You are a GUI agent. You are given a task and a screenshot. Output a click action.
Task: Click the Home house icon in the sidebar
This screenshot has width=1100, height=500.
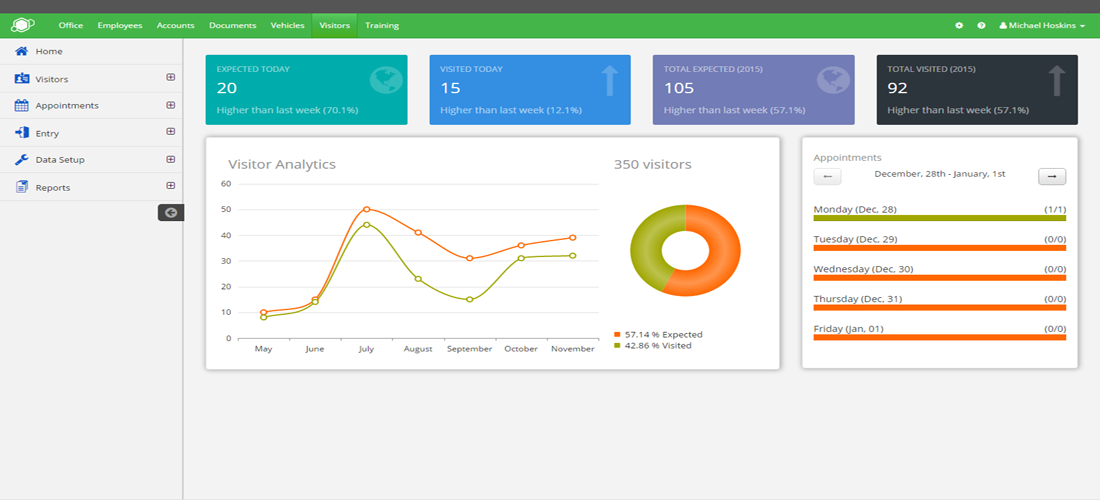(21, 51)
